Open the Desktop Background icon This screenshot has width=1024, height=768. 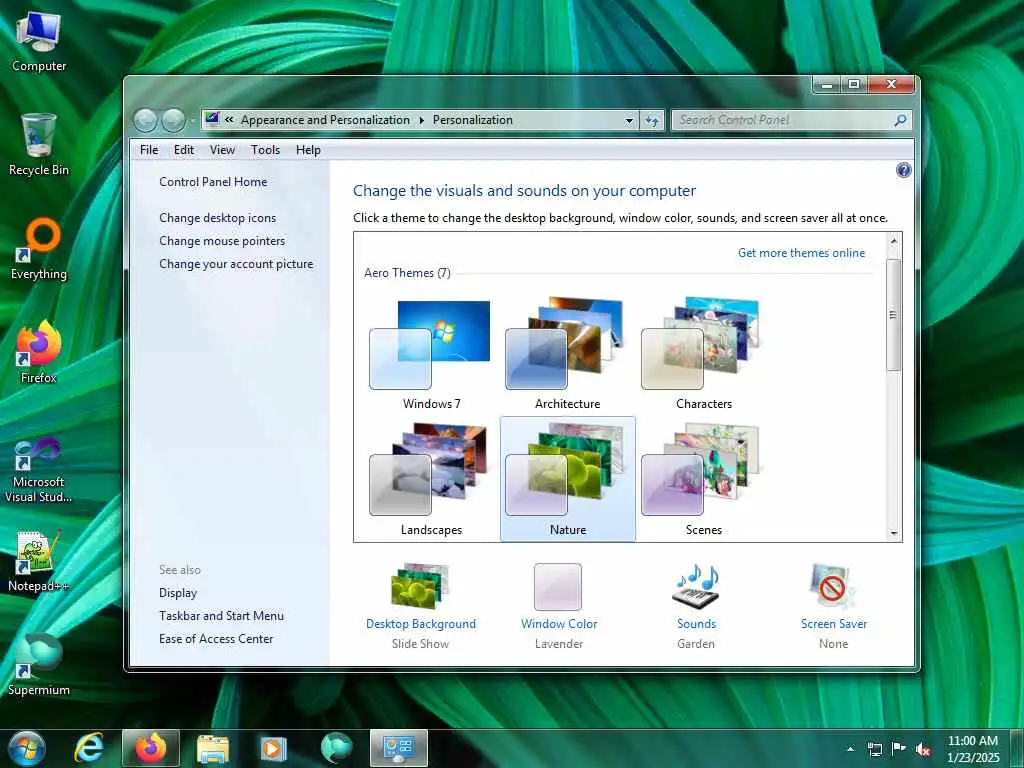coord(421,586)
